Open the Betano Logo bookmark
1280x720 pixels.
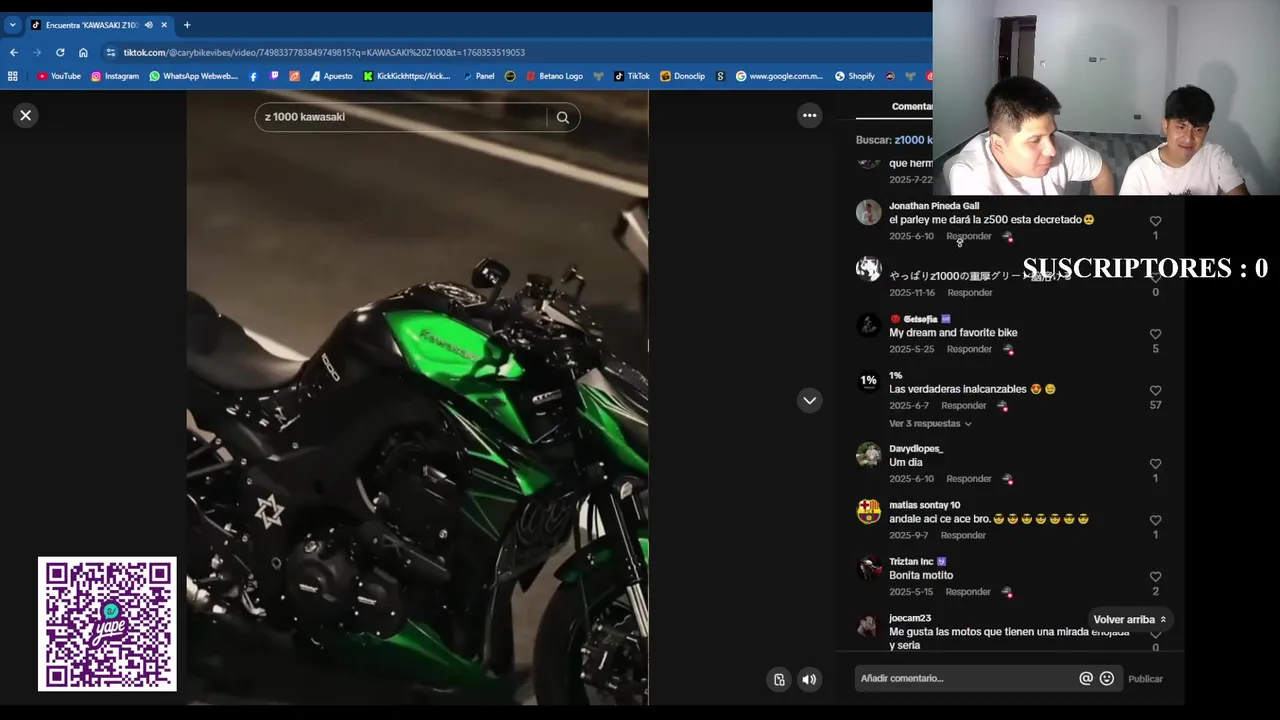[555, 76]
